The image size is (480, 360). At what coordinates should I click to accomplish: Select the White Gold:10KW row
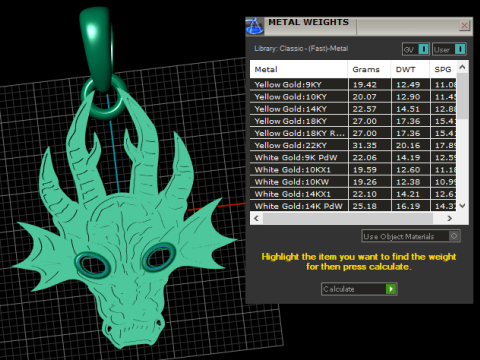coord(353,182)
